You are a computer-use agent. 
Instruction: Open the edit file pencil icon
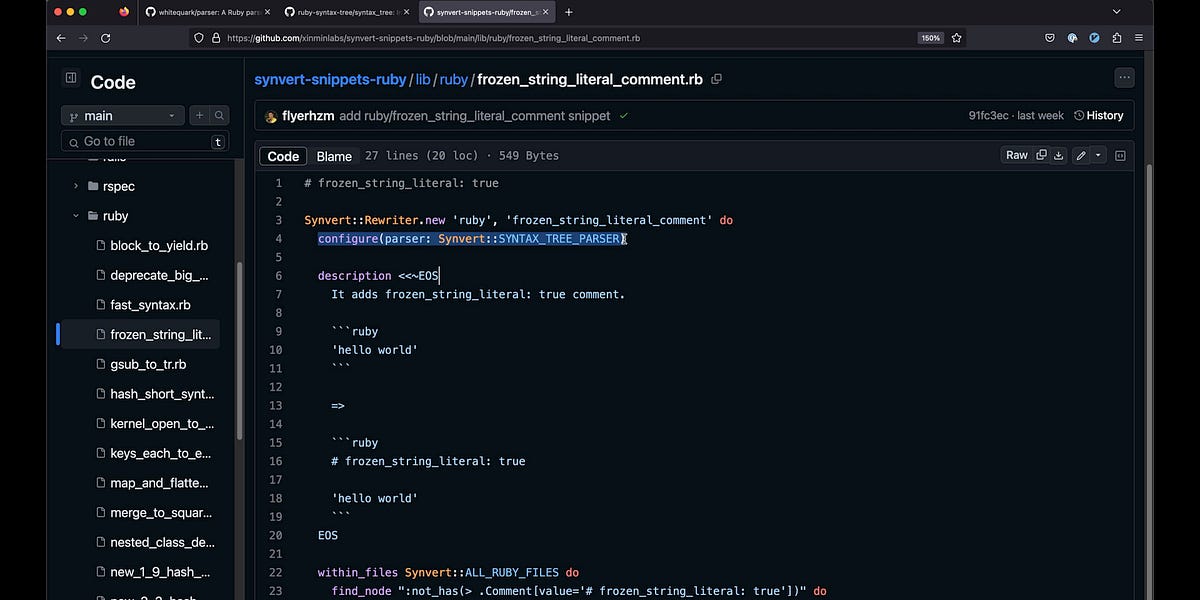pyautogui.click(x=1079, y=155)
